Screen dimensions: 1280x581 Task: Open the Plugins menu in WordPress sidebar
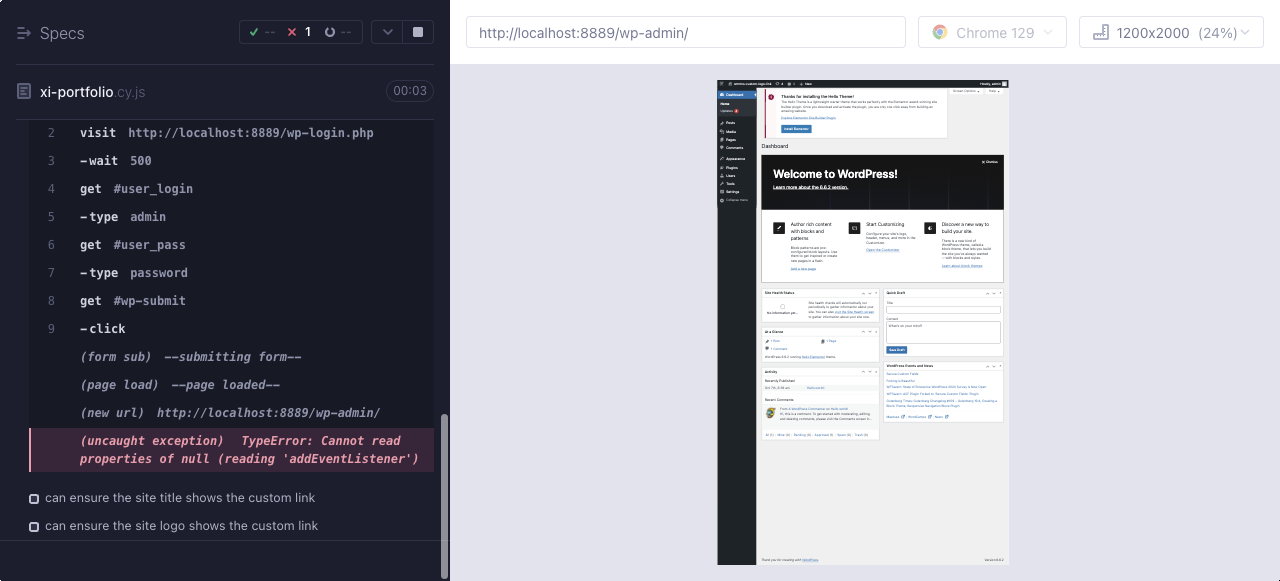730,167
